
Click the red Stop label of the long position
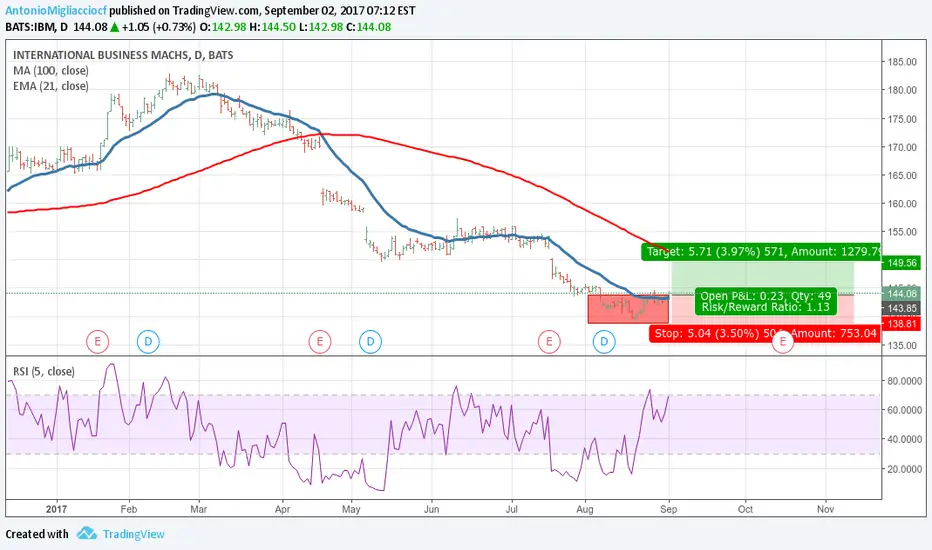click(765, 334)
